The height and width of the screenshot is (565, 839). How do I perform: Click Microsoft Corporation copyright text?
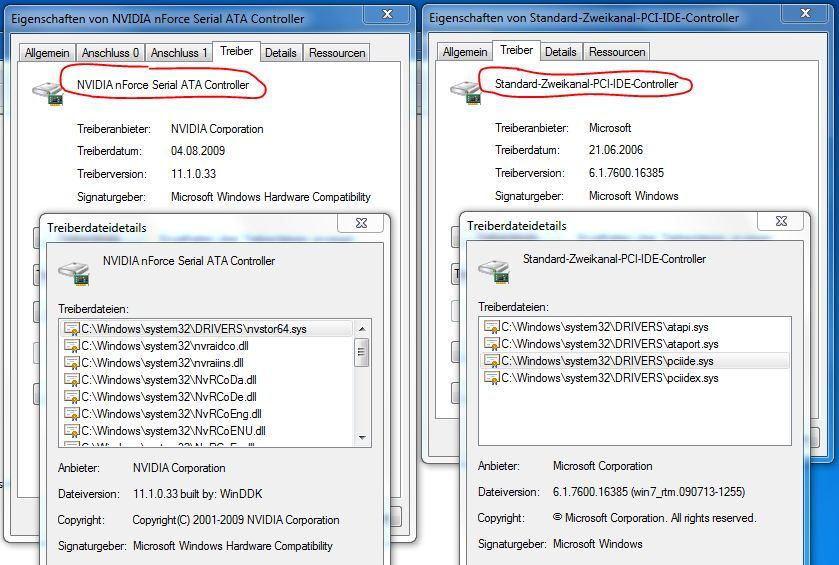(x=654, y=518)
